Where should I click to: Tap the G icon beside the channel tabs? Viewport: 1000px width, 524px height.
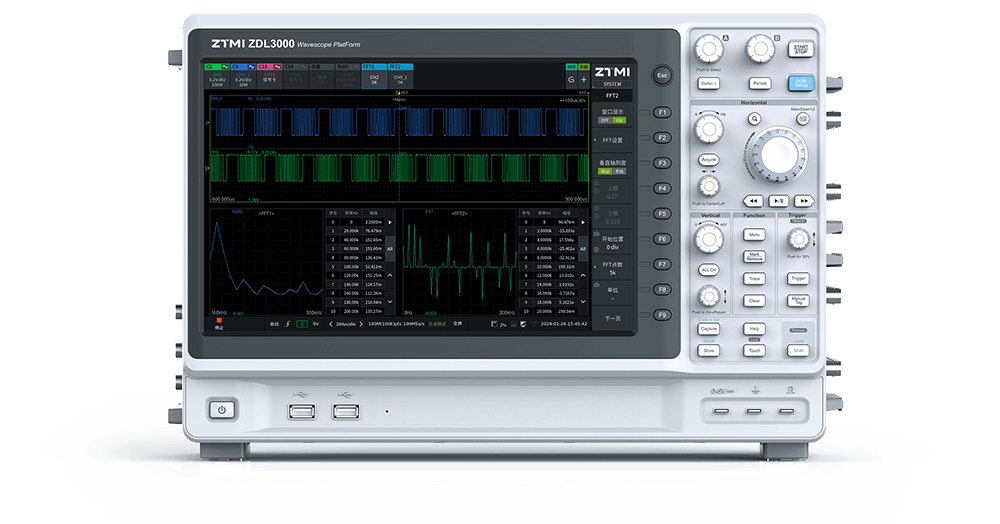pyautogui.click(x=571, y=78)
